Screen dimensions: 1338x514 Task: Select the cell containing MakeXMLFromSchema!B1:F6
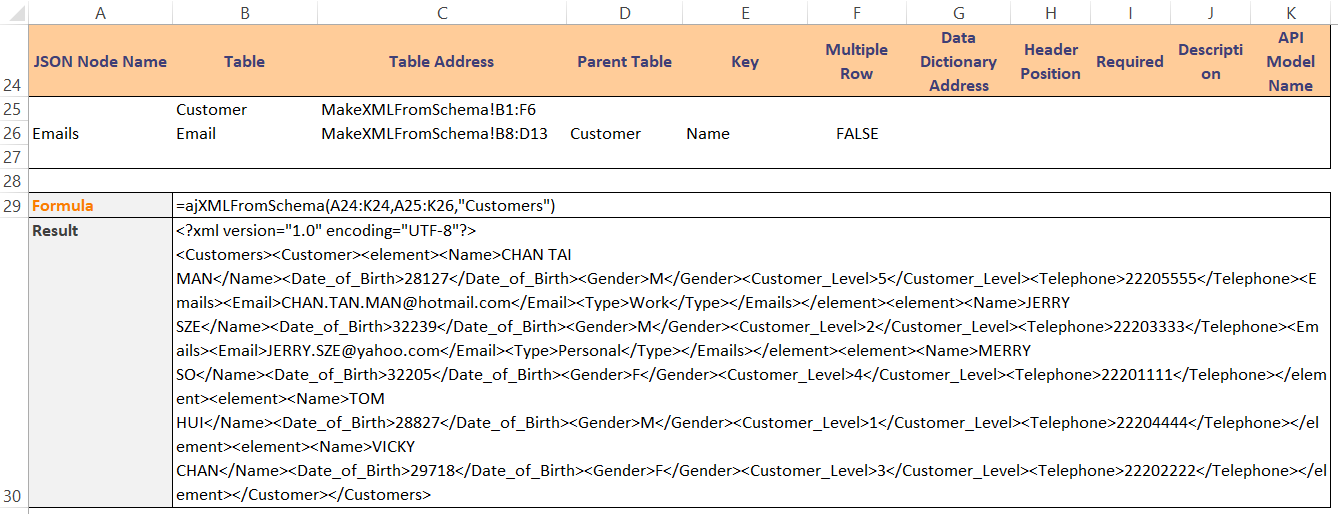tap(428, 110)
